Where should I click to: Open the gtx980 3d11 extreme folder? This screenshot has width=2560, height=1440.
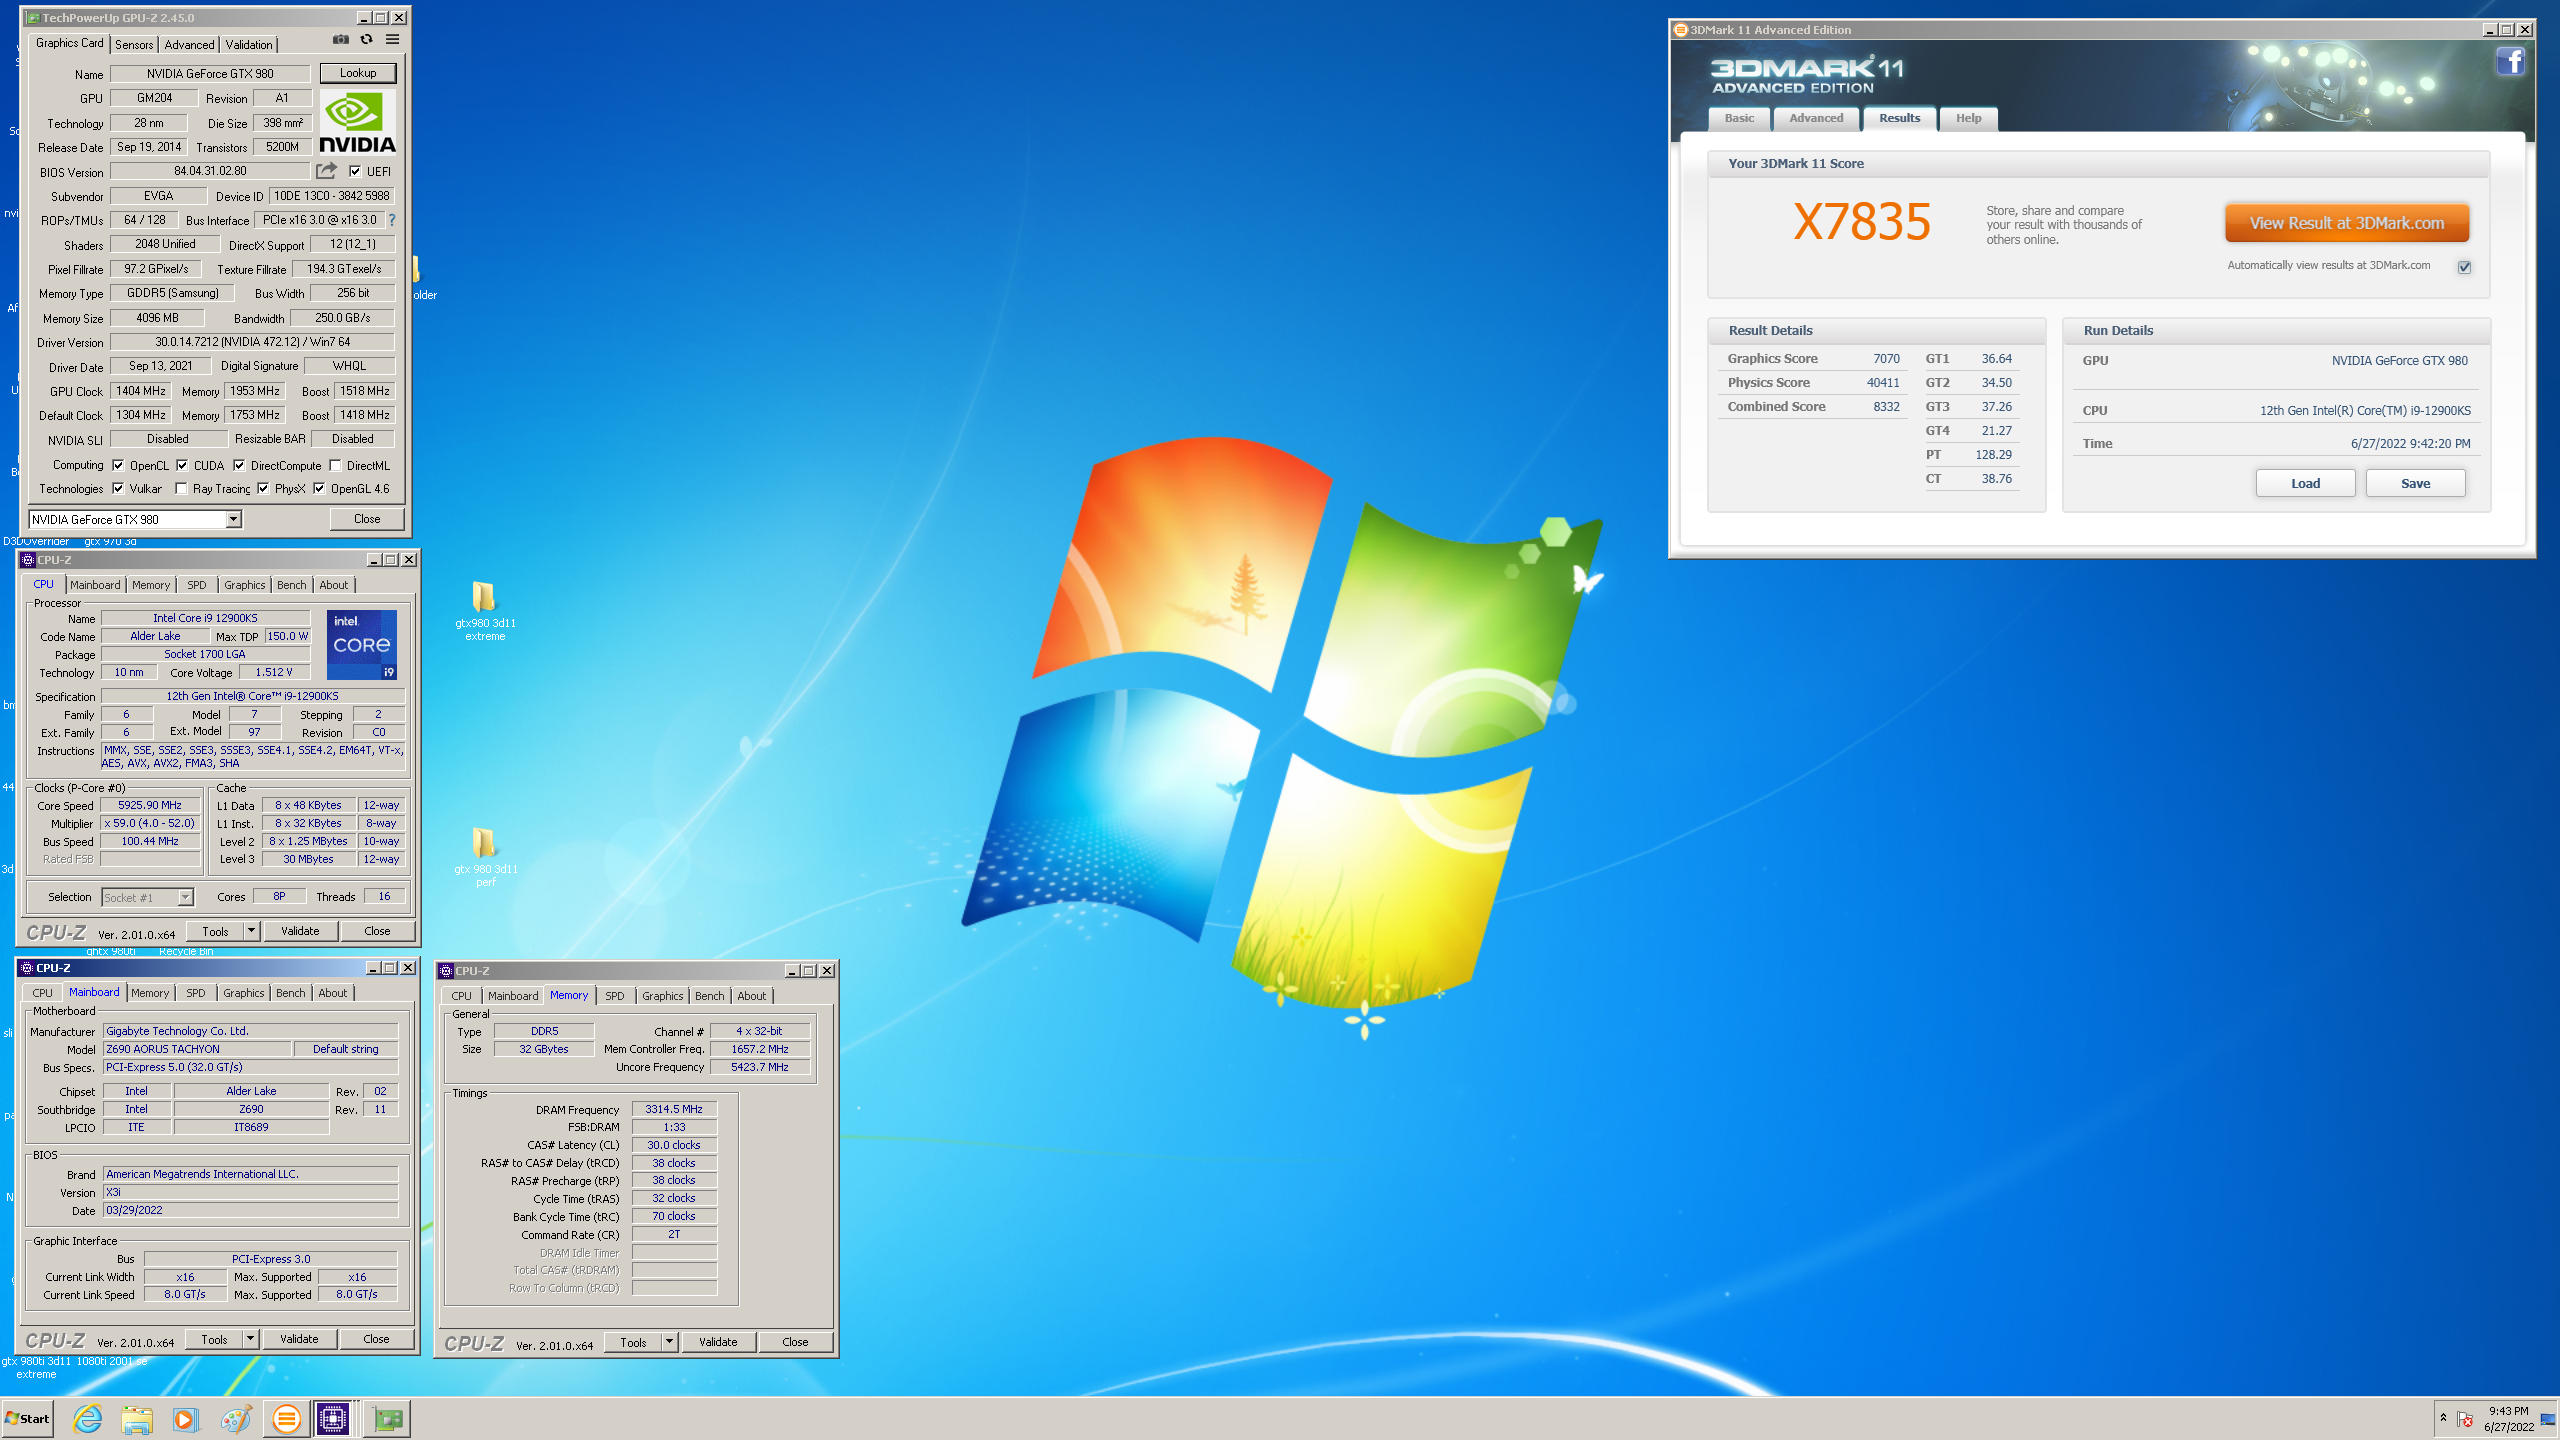[x=485, y=611]
